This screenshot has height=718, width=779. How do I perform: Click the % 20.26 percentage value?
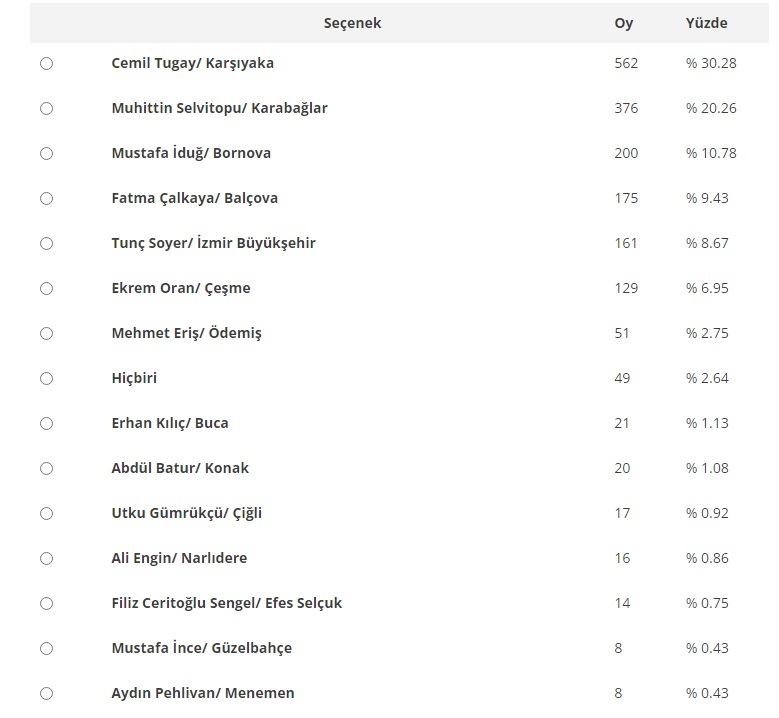[711, 108]
